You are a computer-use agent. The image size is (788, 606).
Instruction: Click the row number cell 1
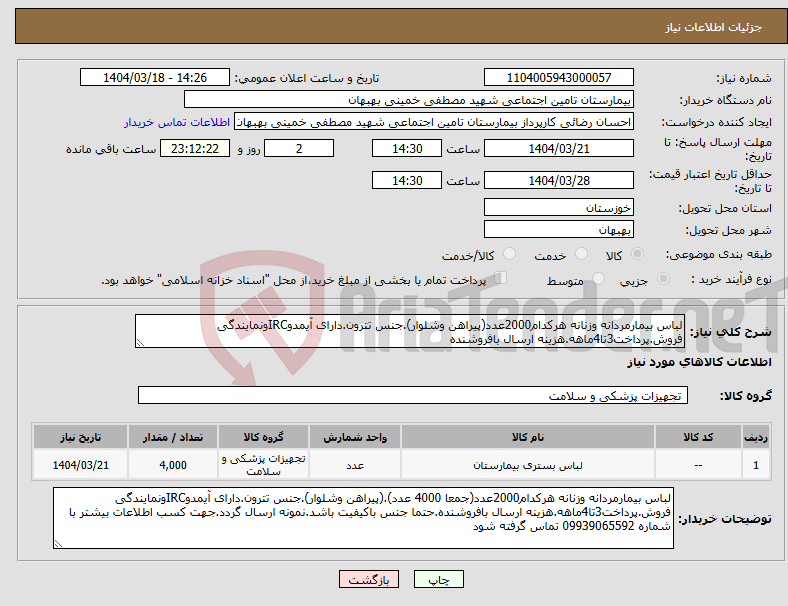pos(756,465)
